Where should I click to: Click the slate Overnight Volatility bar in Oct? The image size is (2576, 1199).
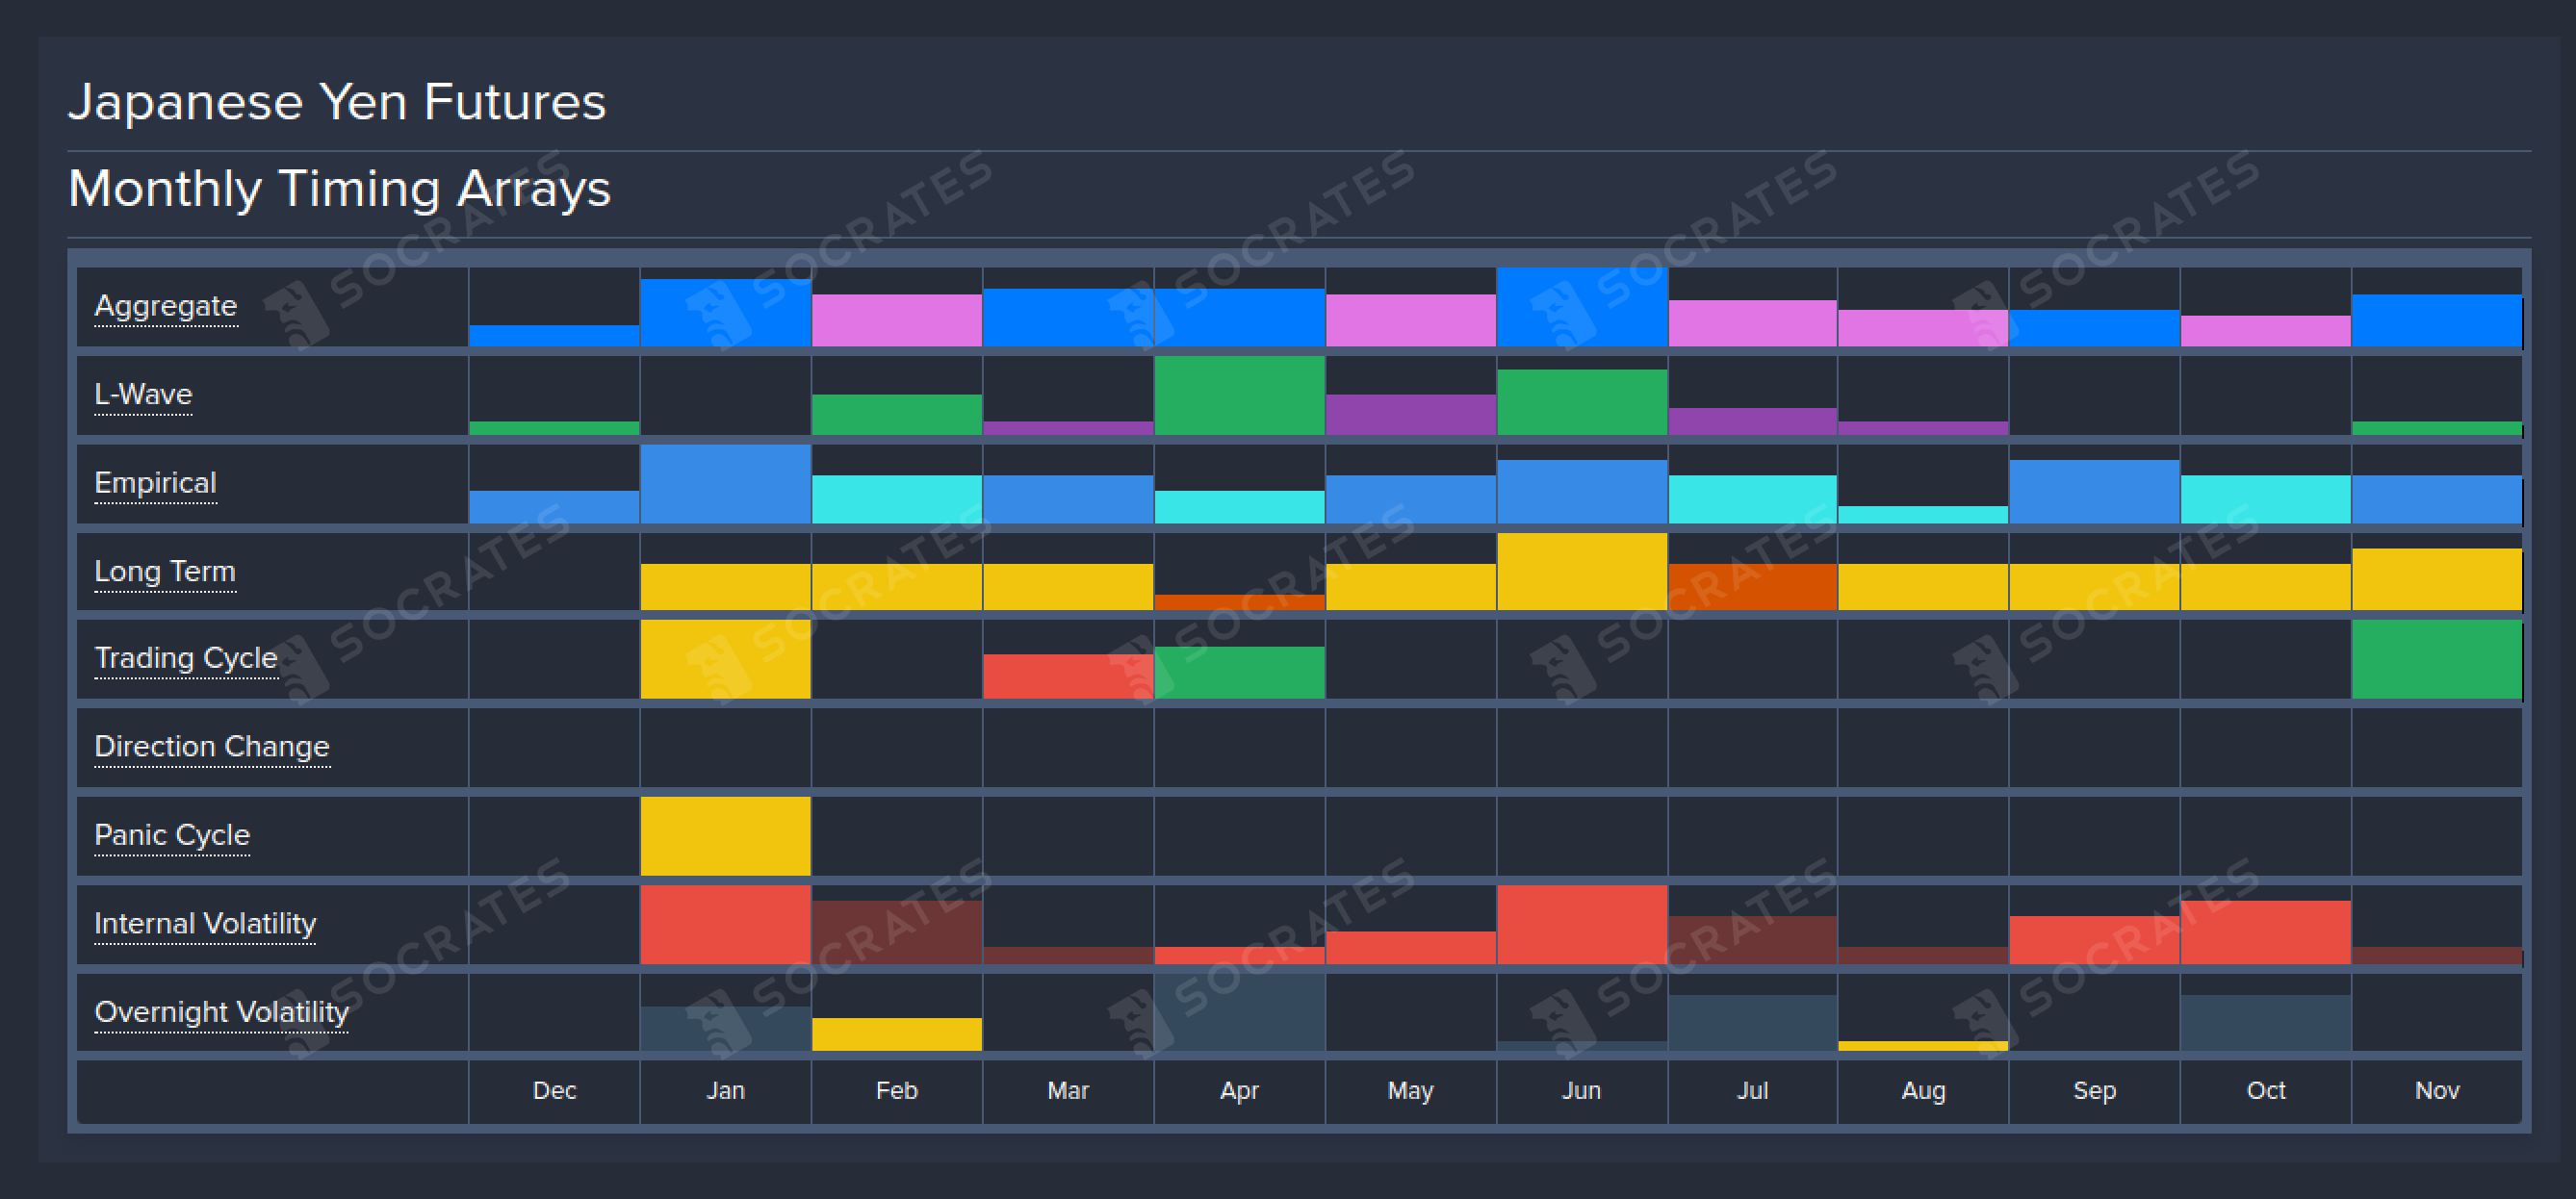coord(2266,1022)
